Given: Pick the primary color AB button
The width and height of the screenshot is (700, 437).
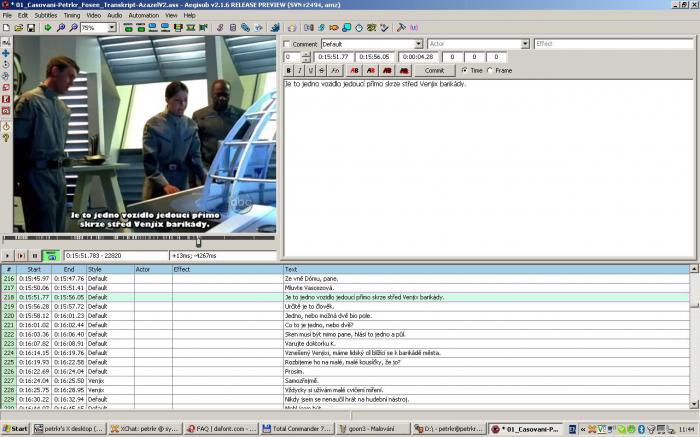Looking at the screenshot, I should (354, 71).
